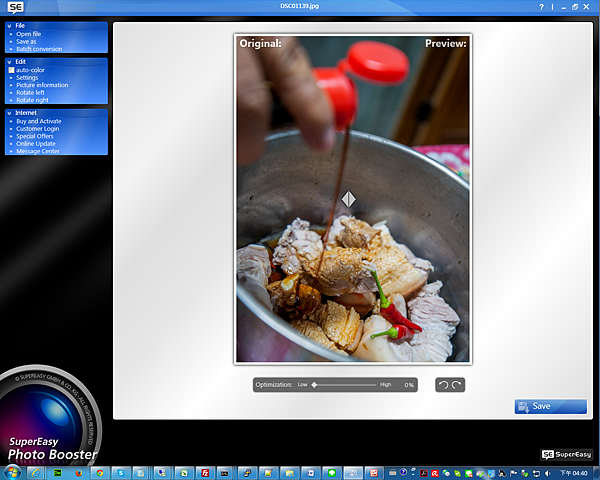This screenshot has height=480, width=600.
Task: Click the Action Center flag tray icon
Action: [x=514, y=473]
